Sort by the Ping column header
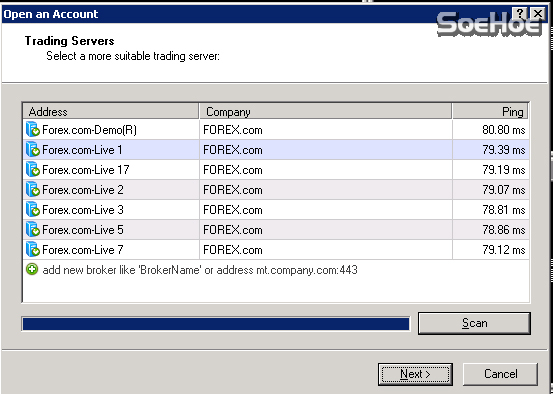Viewport: 553px width, 394px height. [491, 111]
